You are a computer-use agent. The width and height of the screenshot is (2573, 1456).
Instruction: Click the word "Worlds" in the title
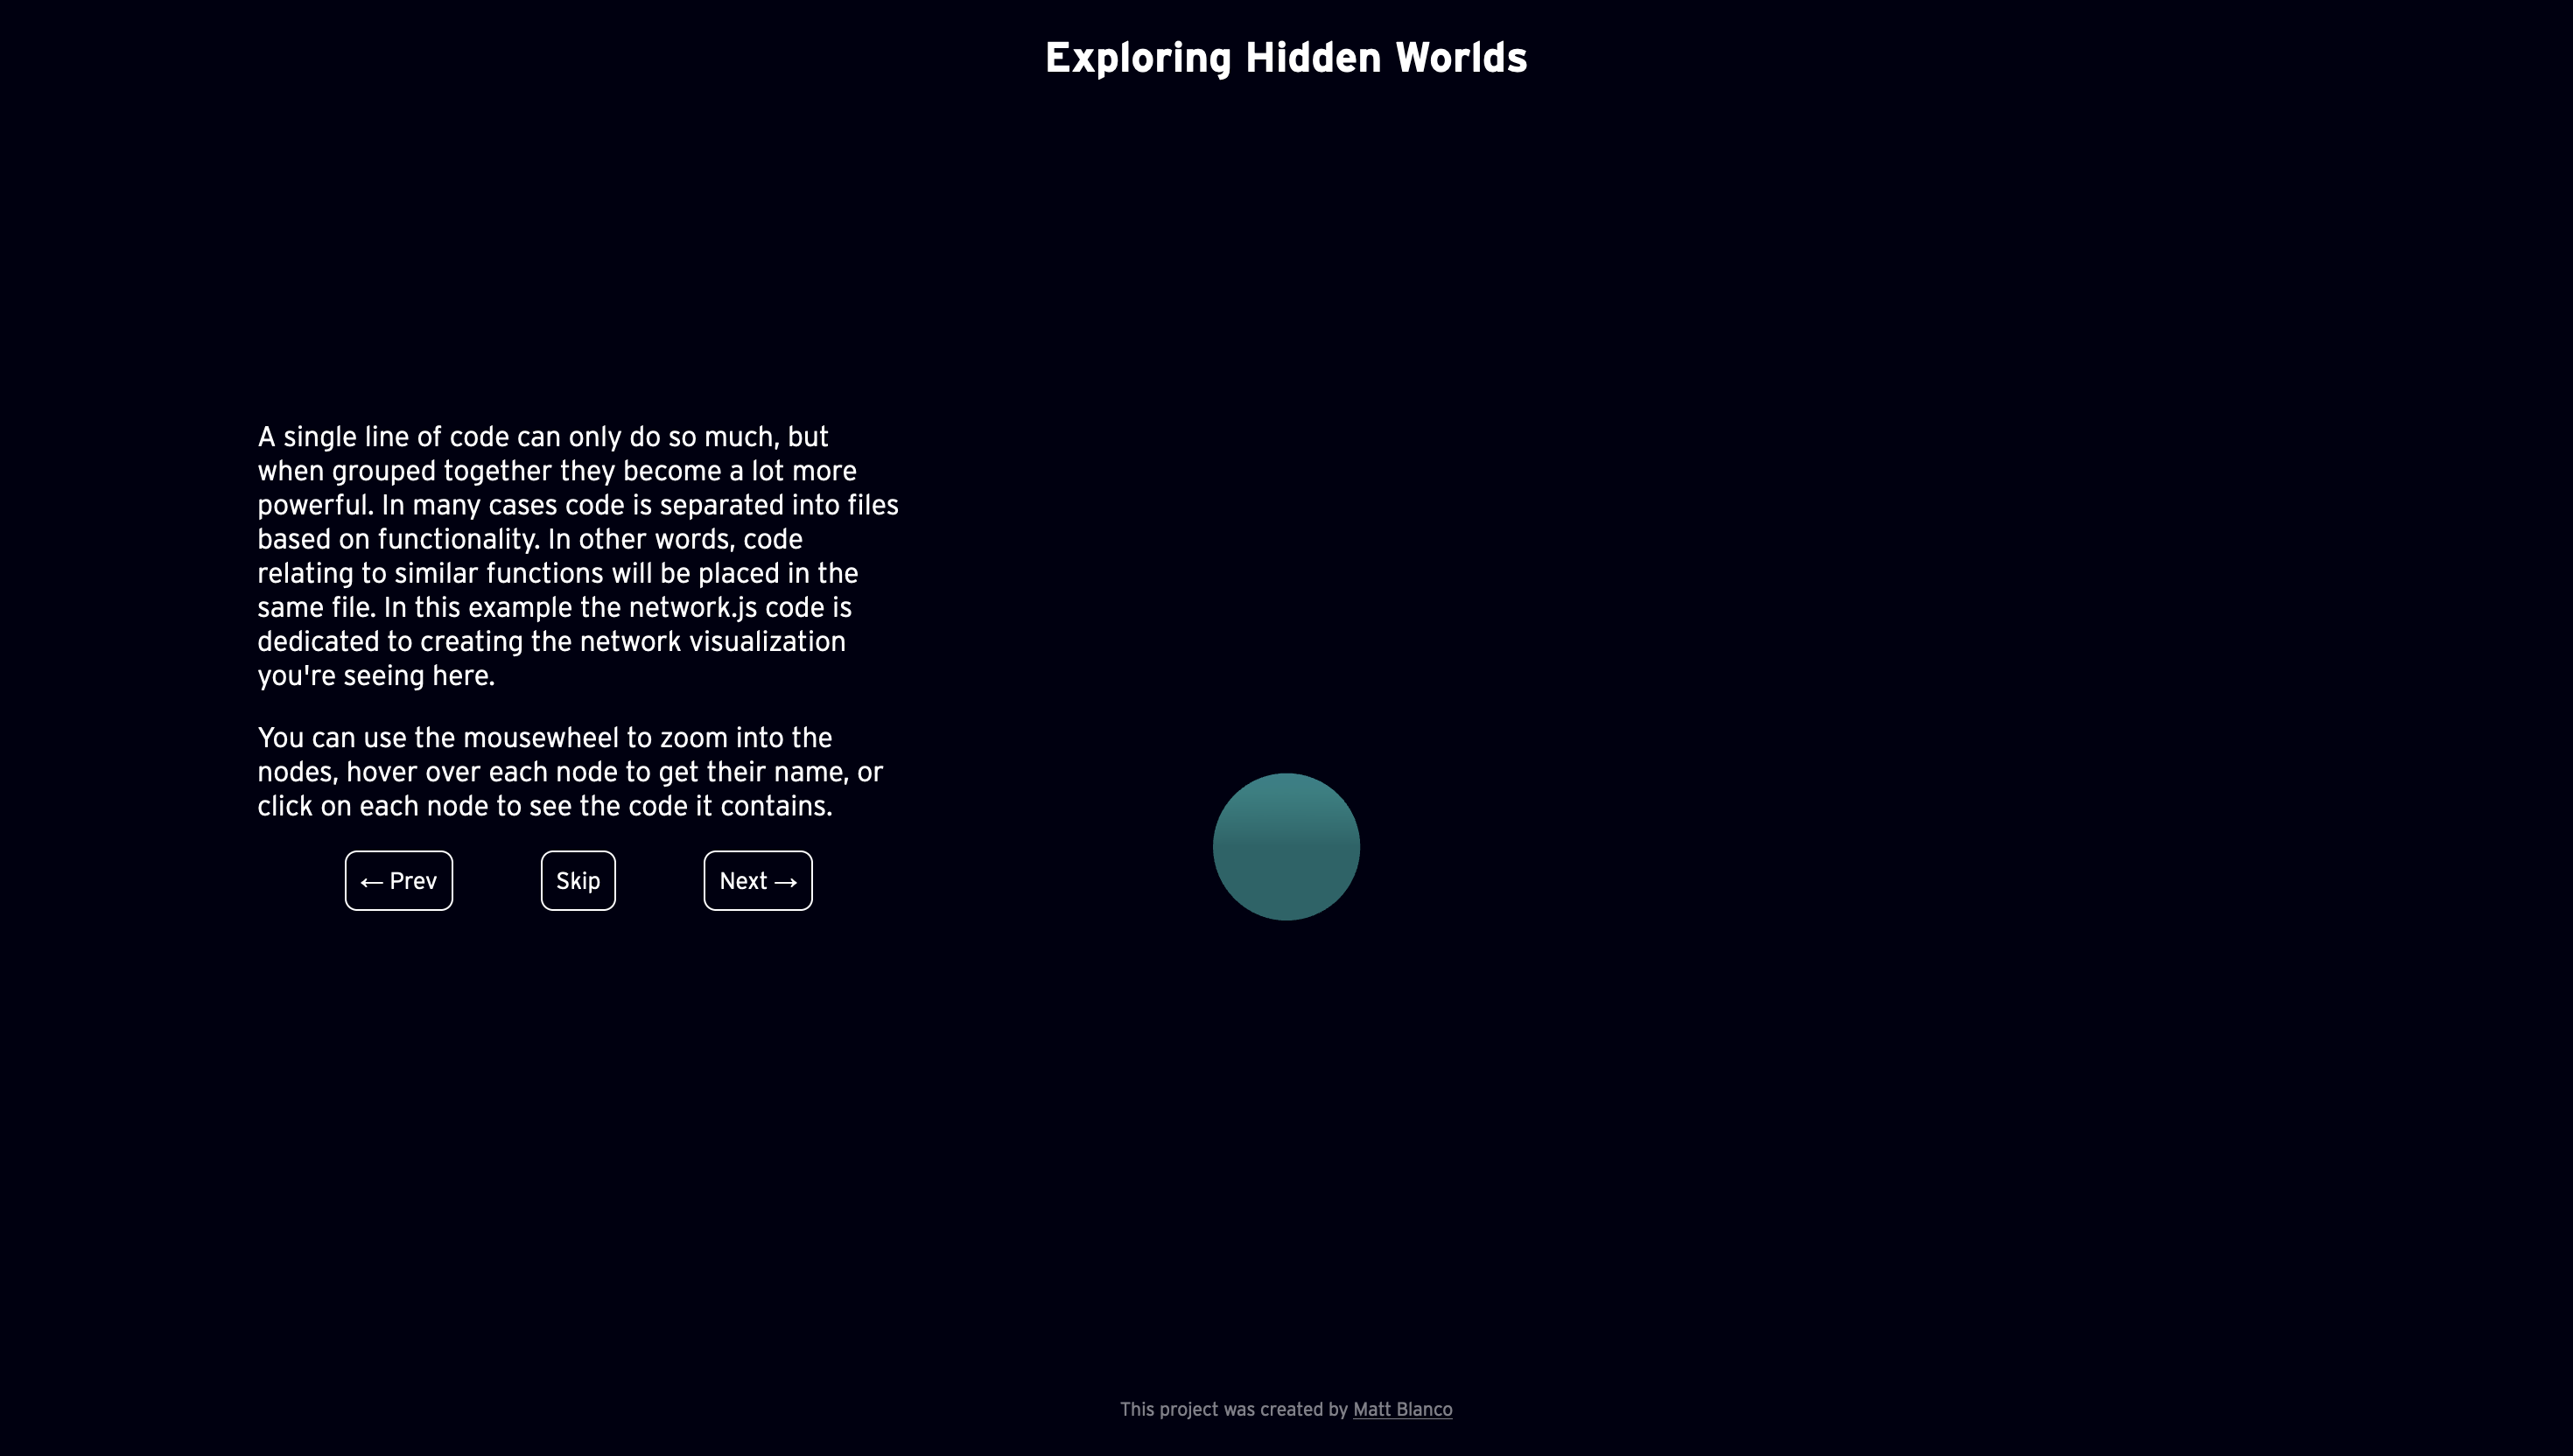coord(1461,57)
